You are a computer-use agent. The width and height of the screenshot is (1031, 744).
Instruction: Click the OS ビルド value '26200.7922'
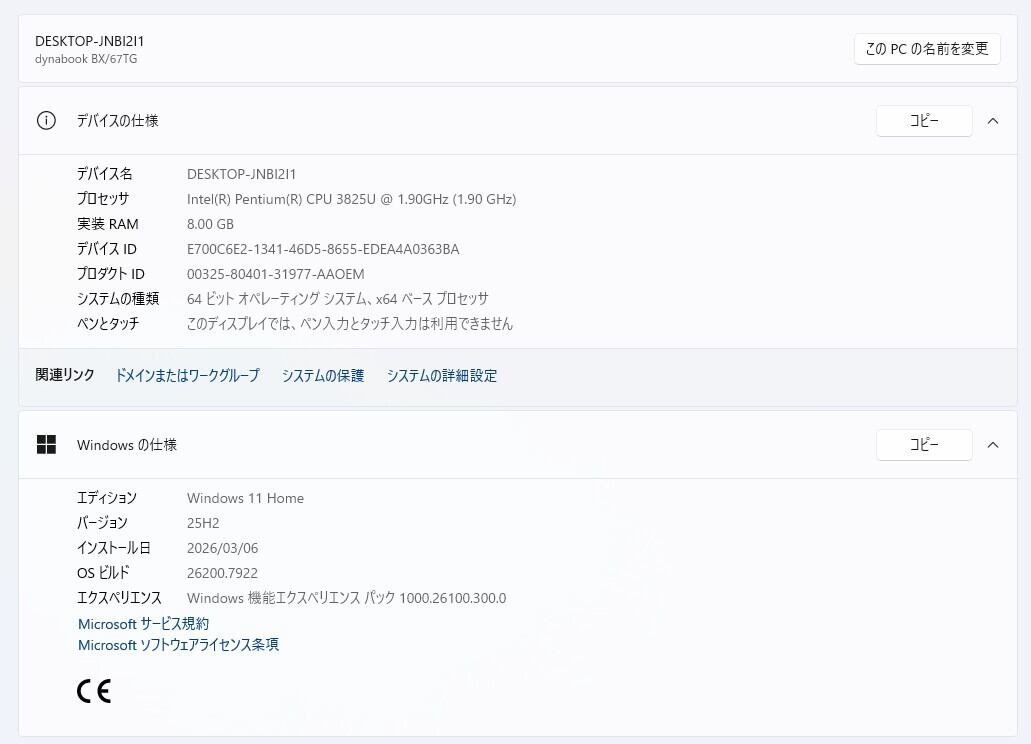point(222,573)
